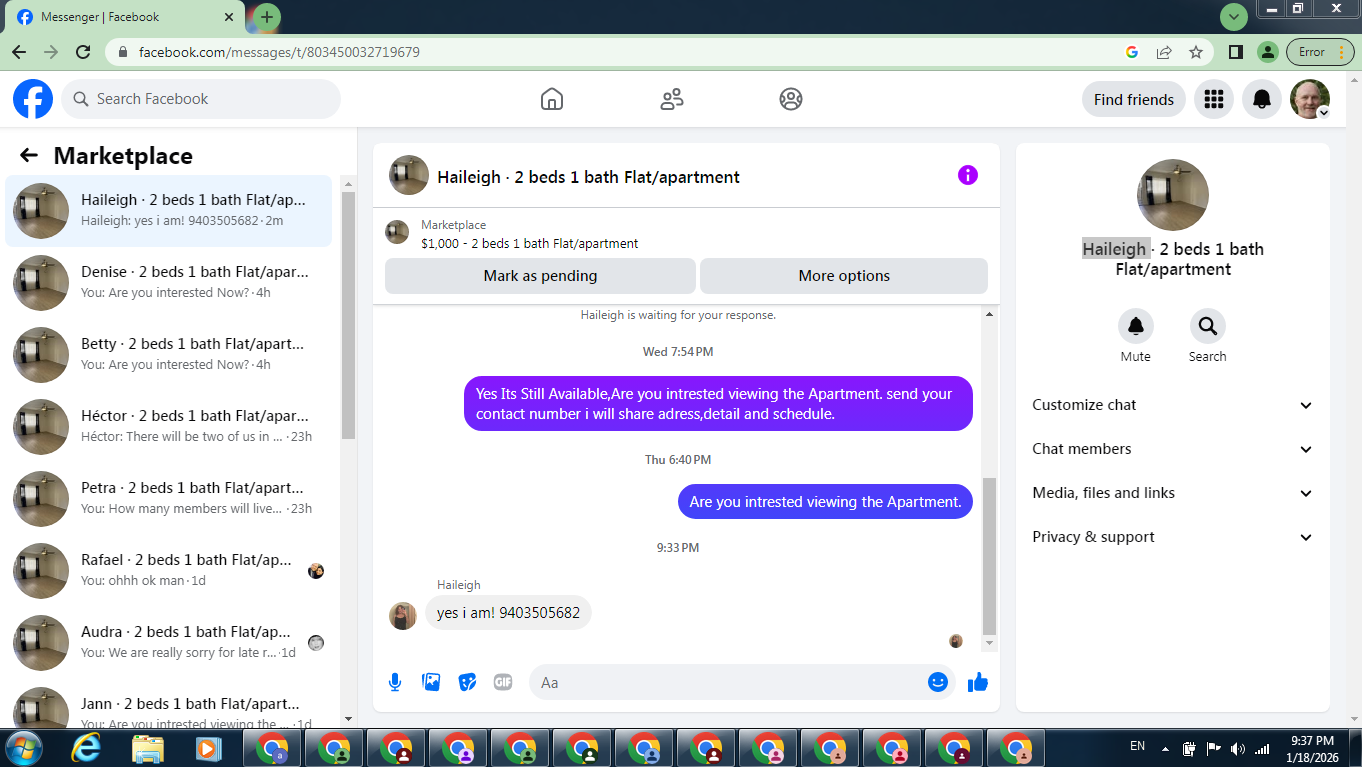Share this page icon in address bar

pyautogui.click(x=1164, y=52)
